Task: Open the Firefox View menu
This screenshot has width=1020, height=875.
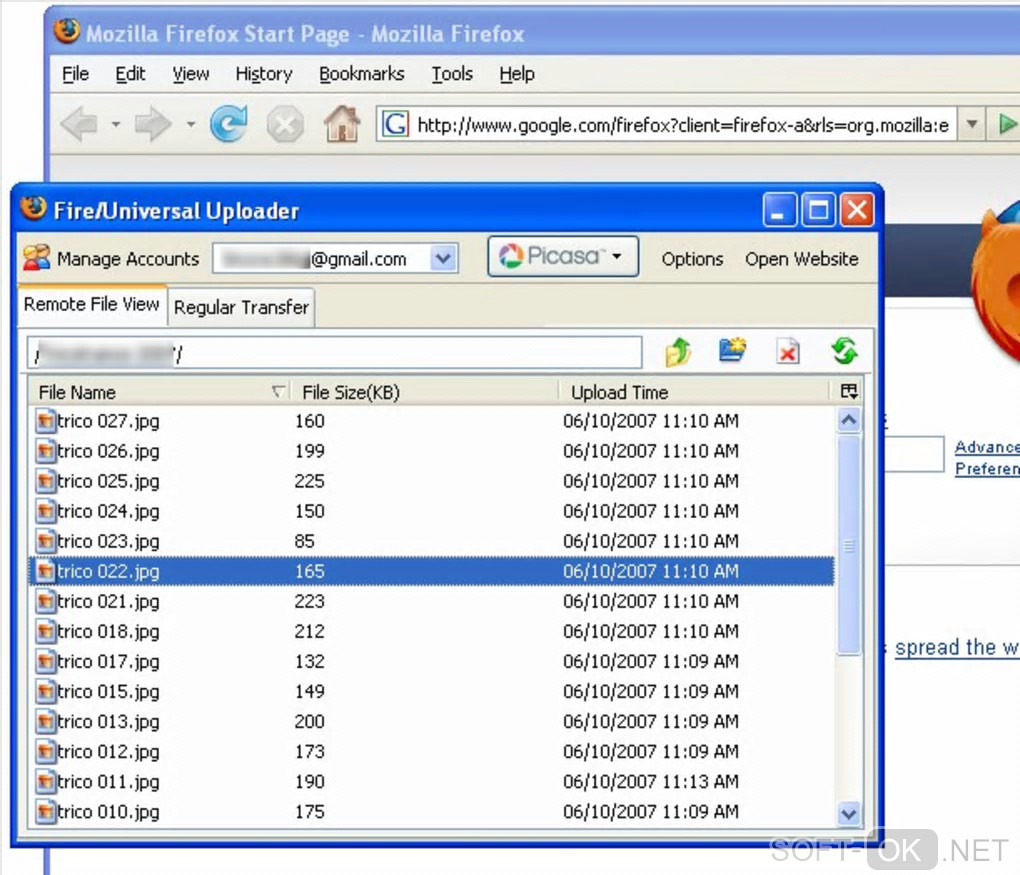Action: click(191, 74)
